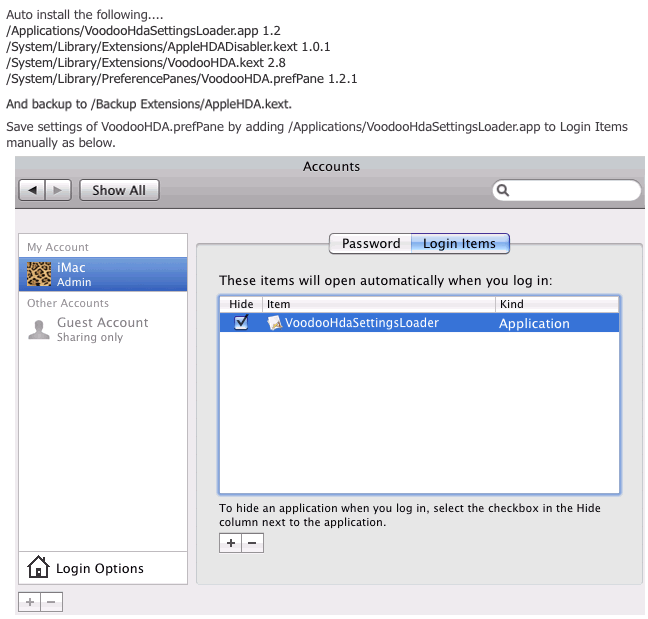Click inside the search field
This screenshot has height=619, width=648.
pyautogui.click(x=566, y=190)
